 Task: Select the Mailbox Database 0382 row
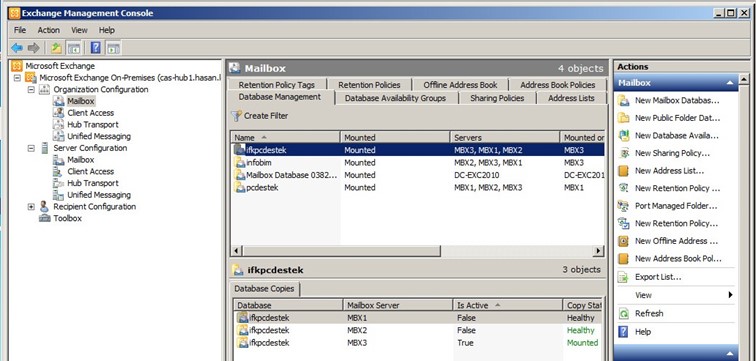[x=418, y=175]
